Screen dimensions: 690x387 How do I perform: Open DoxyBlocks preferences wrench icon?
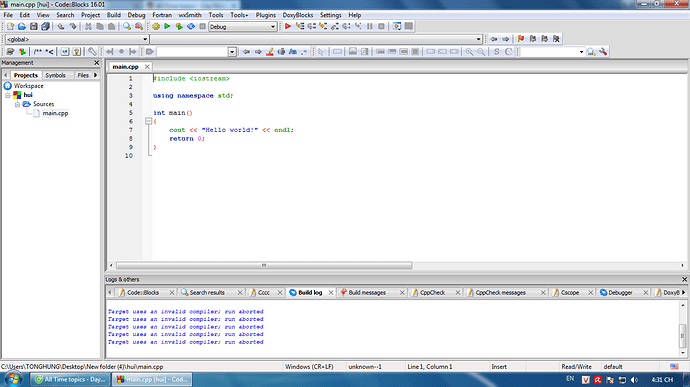point(92,52)
